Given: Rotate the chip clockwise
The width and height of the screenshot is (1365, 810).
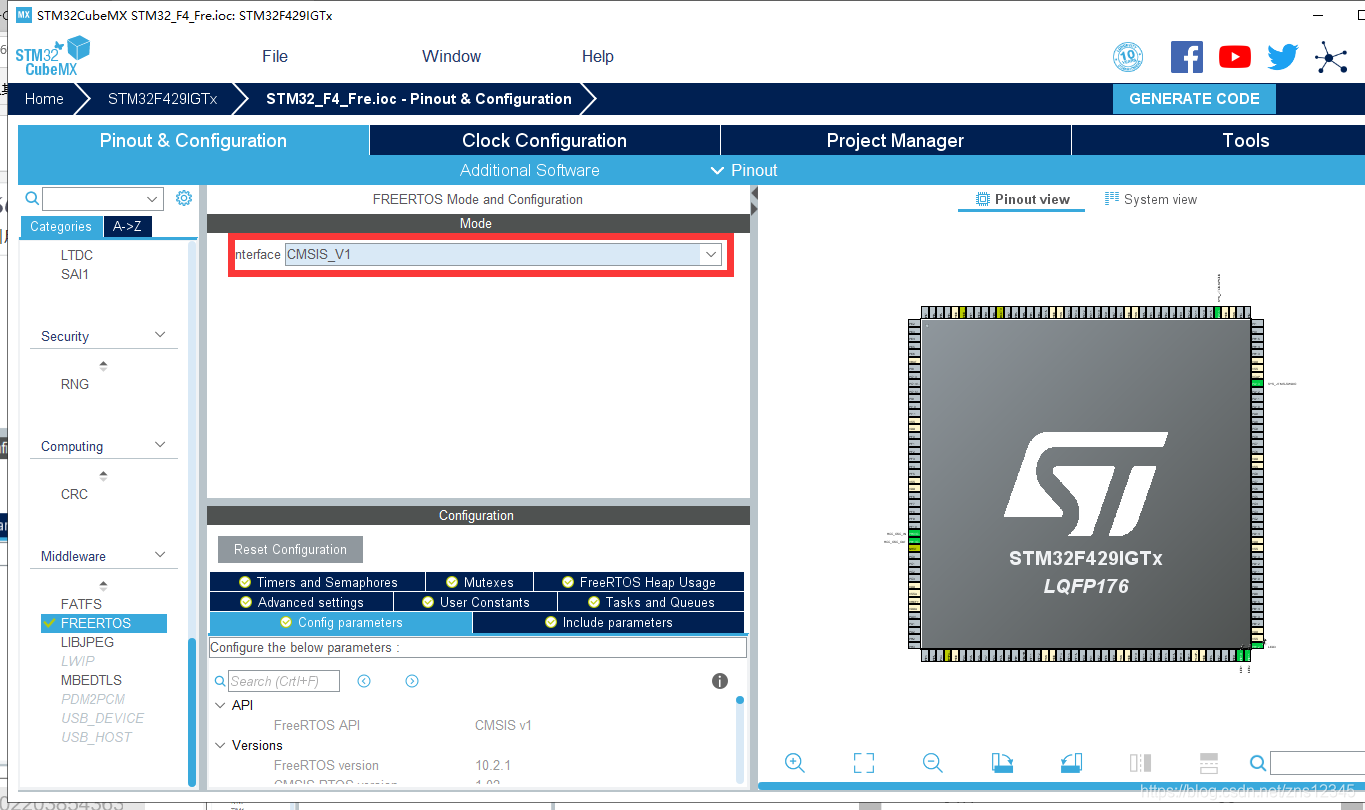Looking at the screenshot, I should coord(1002,762).
